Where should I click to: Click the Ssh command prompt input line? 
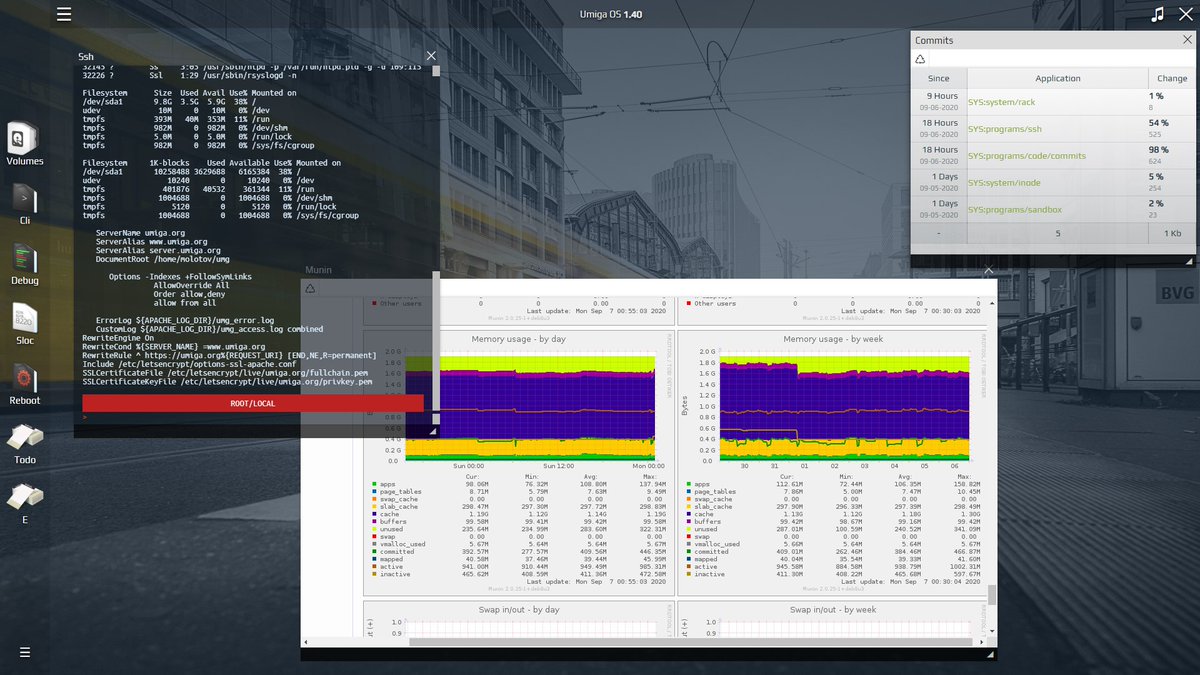click(252, 418)
